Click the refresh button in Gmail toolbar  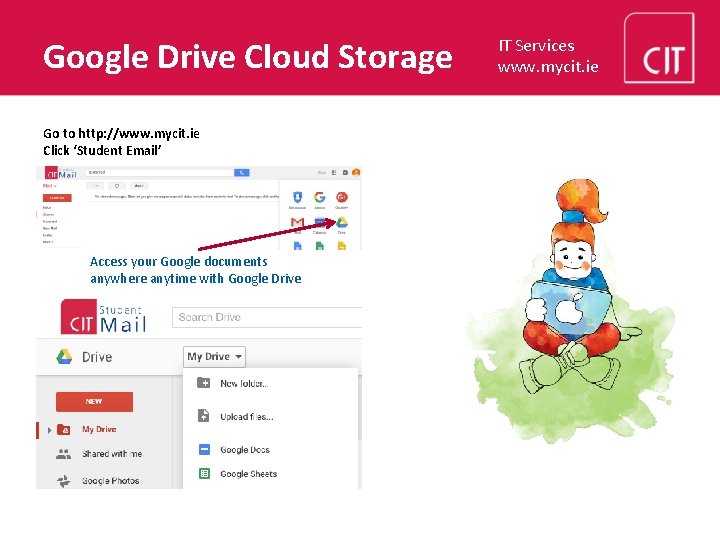pyautogui.click(x=117, y=186)
